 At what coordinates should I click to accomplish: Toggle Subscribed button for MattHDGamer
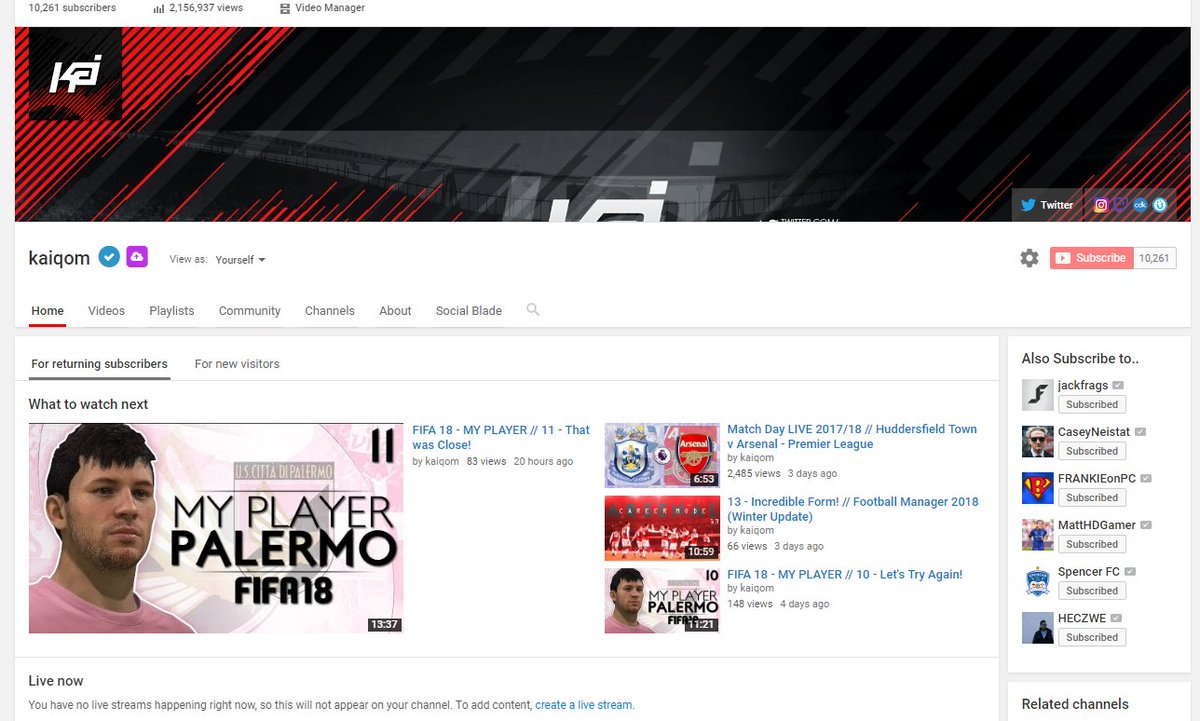[1092, 544]
